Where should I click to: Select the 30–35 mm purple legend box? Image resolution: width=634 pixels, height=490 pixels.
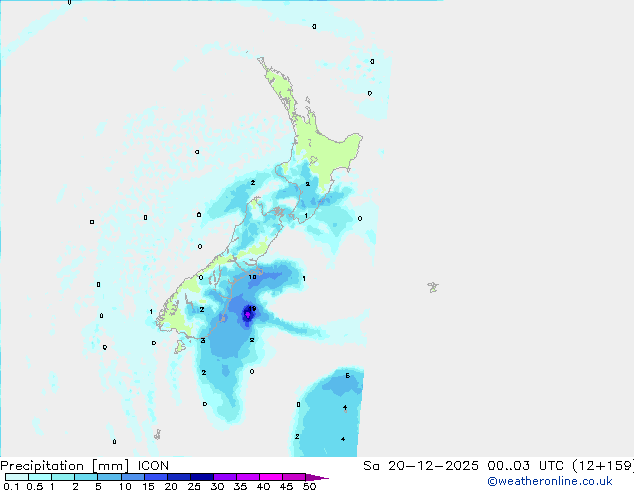(225, 477)
